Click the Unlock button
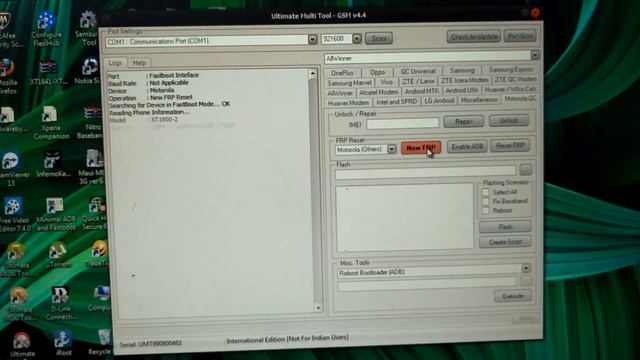Screen dimensions: 640x360 click(x=509, y=120)
